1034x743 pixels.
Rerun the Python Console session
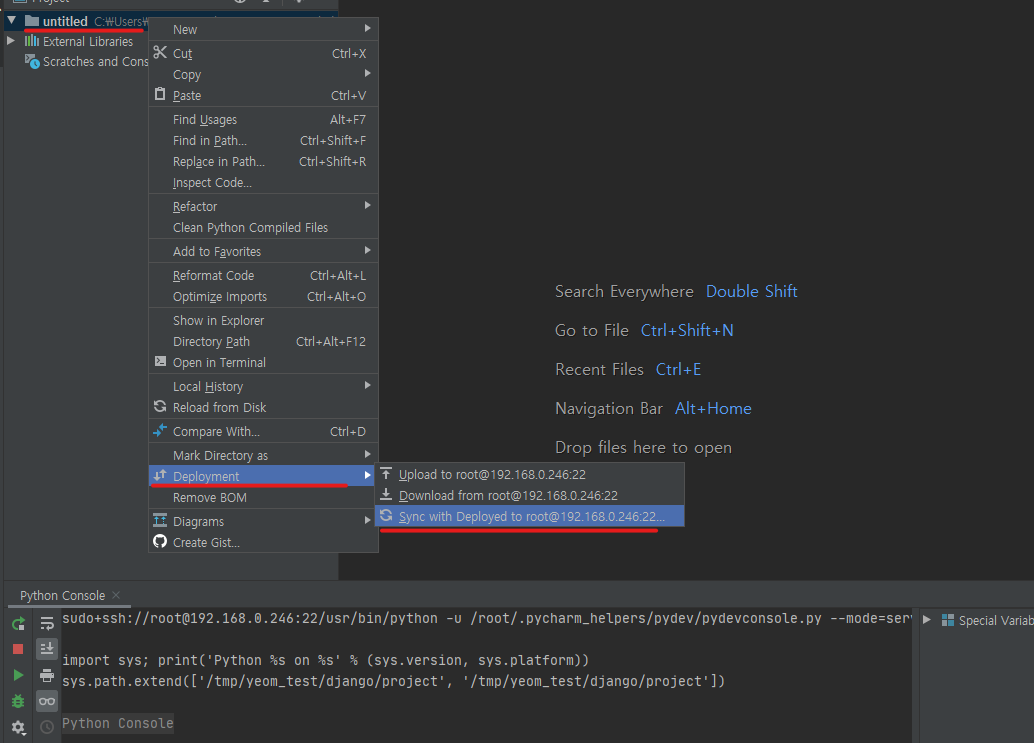click(x=18, y=623)
